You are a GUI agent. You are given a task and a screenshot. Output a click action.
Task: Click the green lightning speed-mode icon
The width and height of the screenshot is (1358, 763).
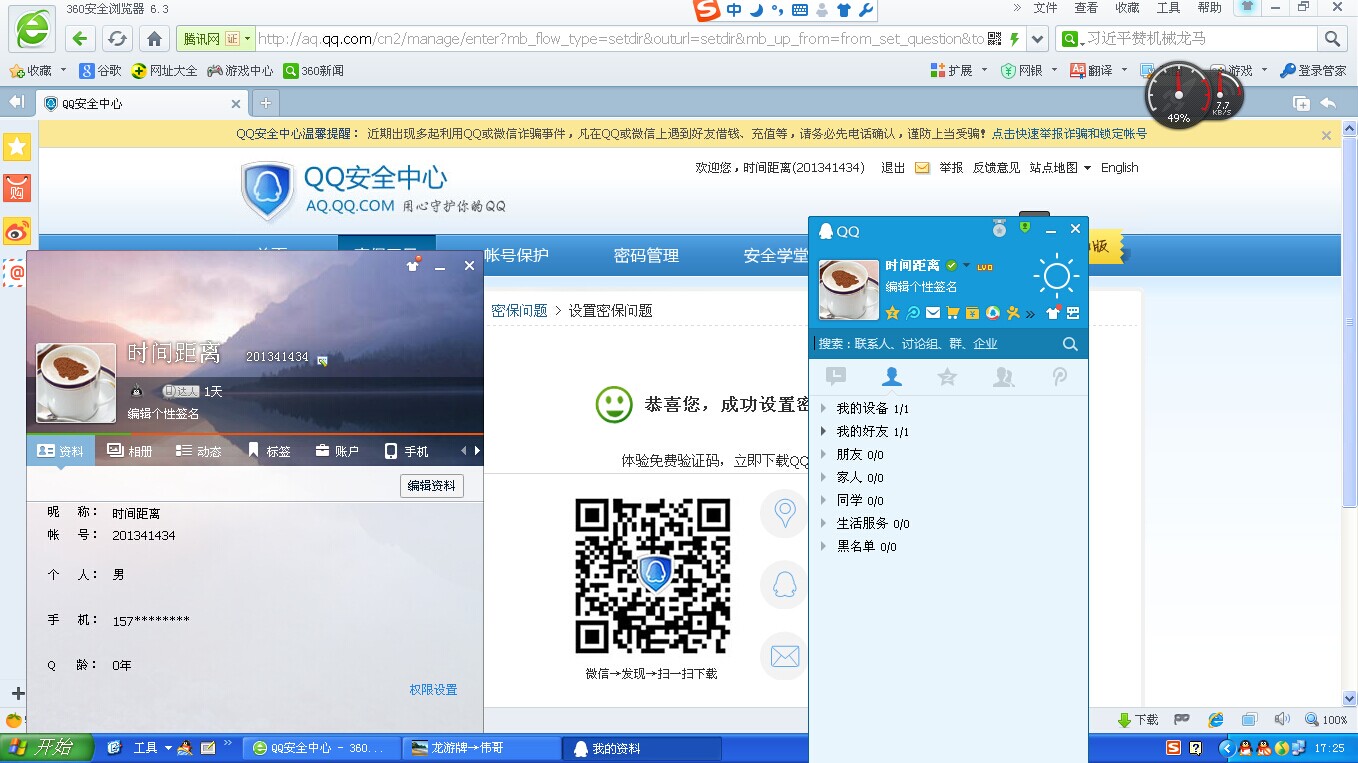coord(1015,39)
